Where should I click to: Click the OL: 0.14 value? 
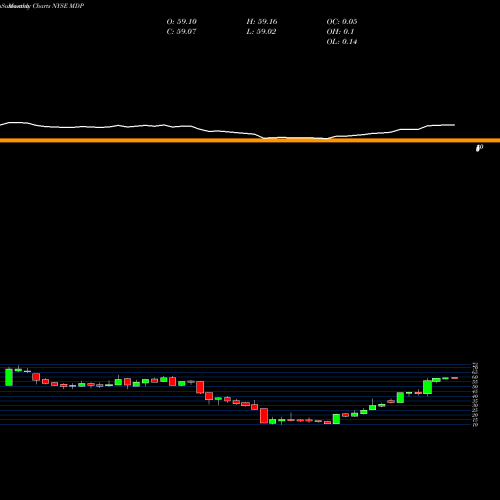coord(342,42)
